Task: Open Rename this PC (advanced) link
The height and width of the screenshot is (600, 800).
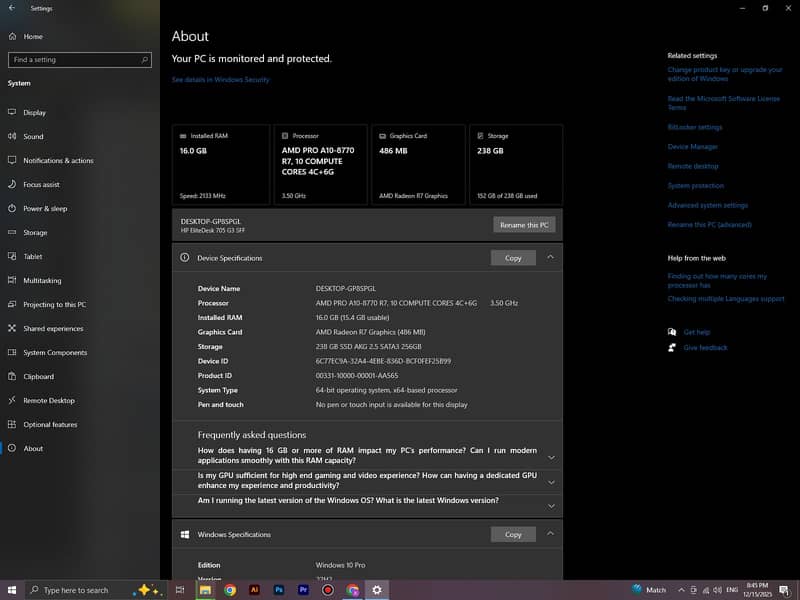Action: tap(709, 224)
